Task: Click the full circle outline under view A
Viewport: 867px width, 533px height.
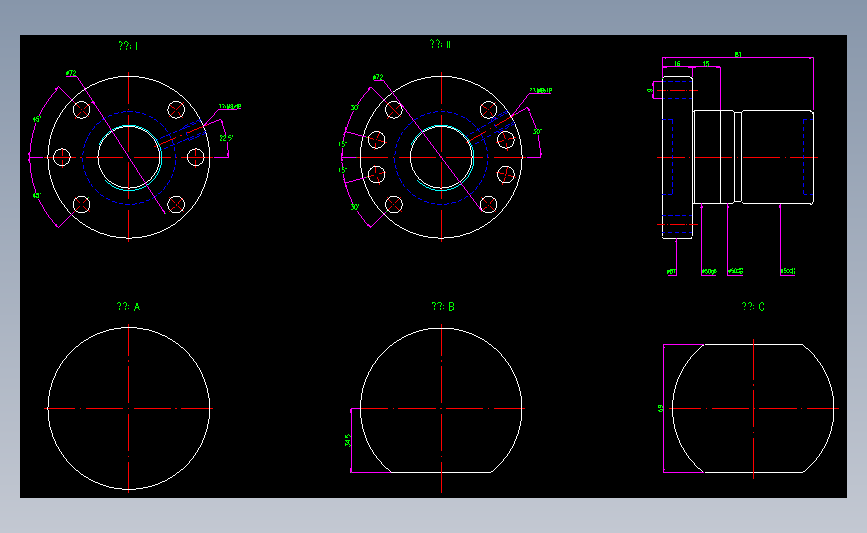Action: [x=129, y=408]
